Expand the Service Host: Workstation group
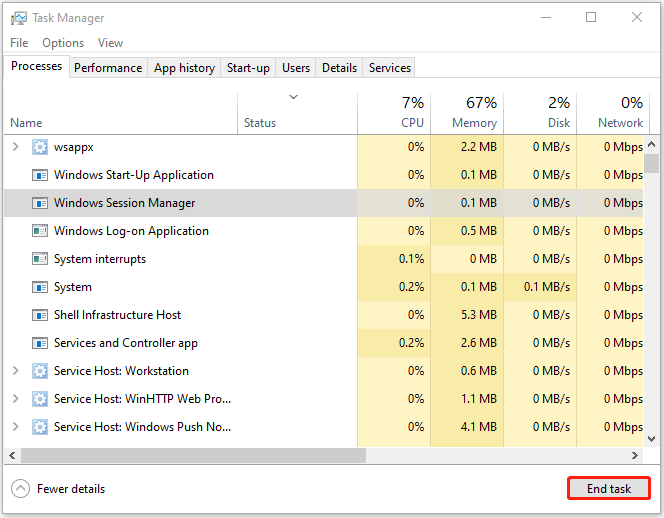 click(16, 371)
